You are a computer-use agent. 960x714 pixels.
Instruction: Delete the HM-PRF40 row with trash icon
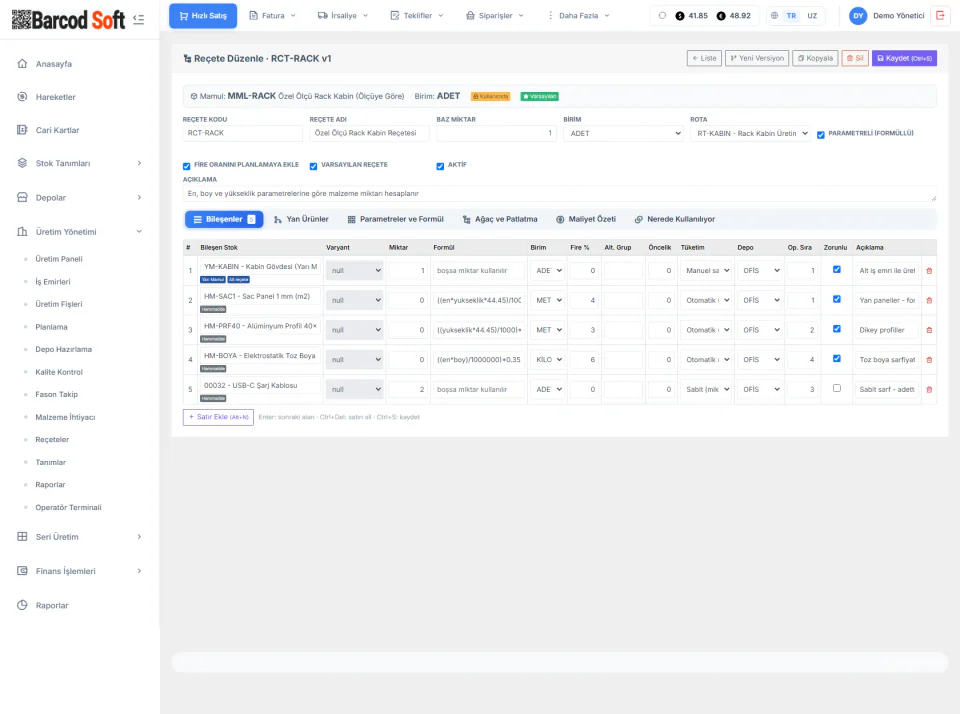(x=929, y=330)
